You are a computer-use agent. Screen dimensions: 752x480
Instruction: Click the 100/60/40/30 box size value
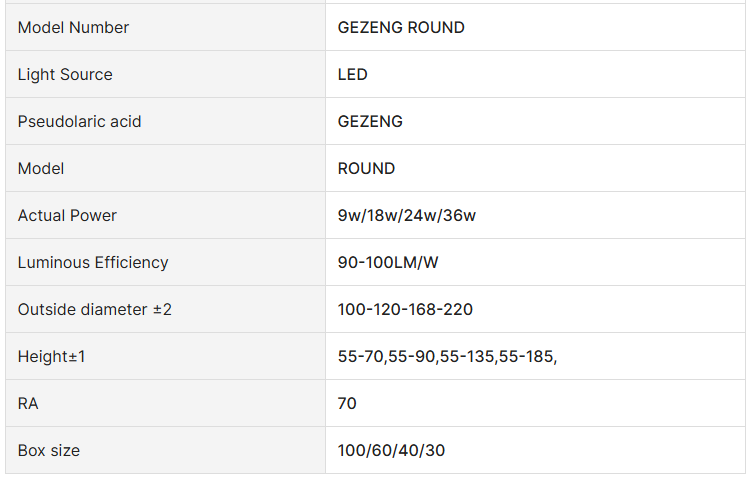point(391,451)
